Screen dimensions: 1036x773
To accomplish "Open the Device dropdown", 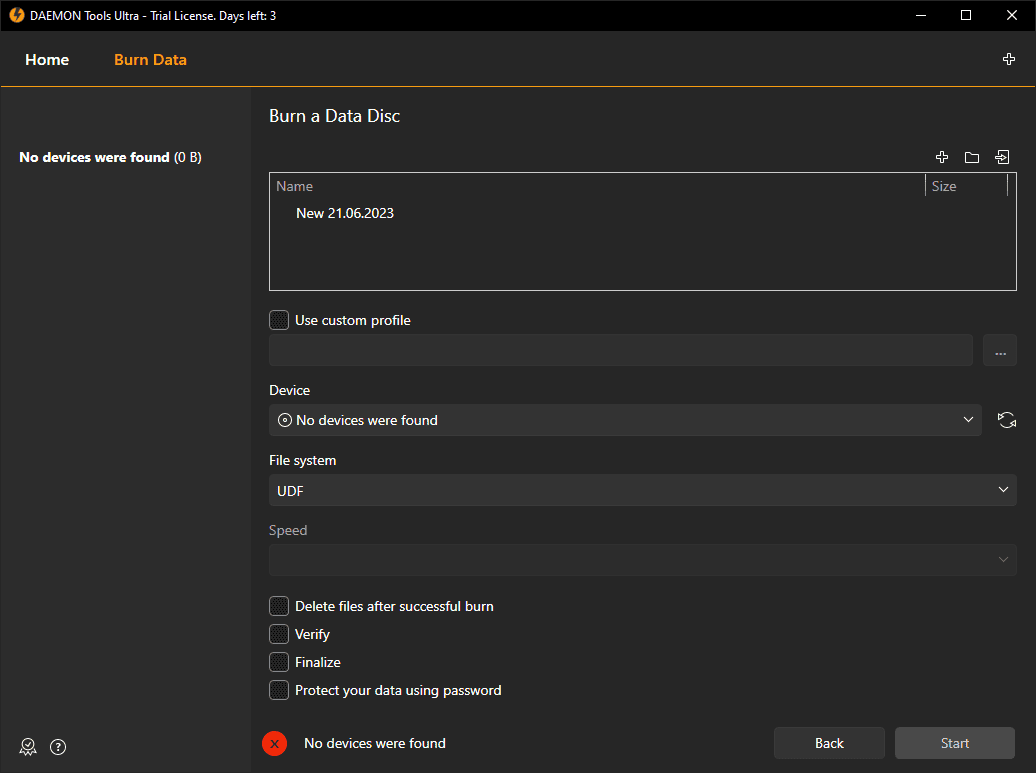I will pyautogui.click(x=625, y=420).
